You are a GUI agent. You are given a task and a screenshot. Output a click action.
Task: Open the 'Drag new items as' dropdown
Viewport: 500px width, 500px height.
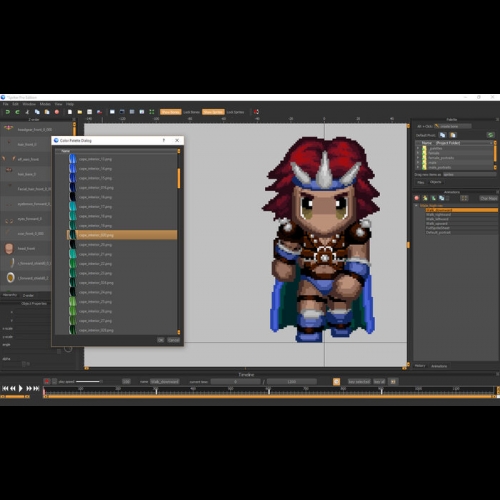click(x=469, y=175)
